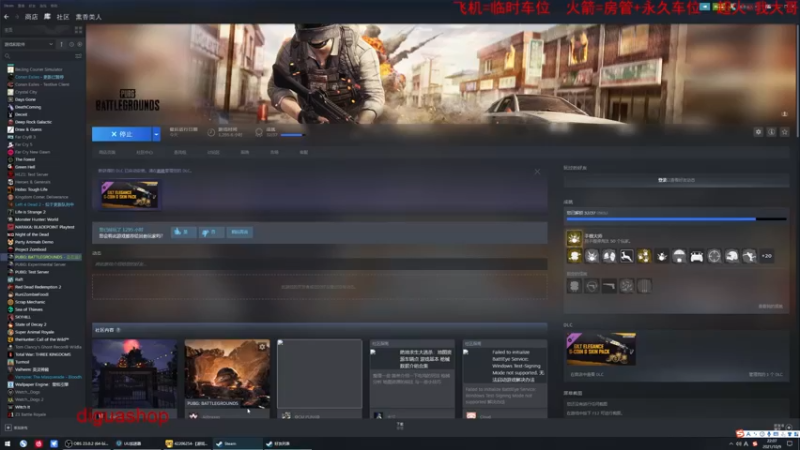The height and width of the screenshot is (450, 800).
Task: Select PUBG: Test Server in game list
Action: 31,272
